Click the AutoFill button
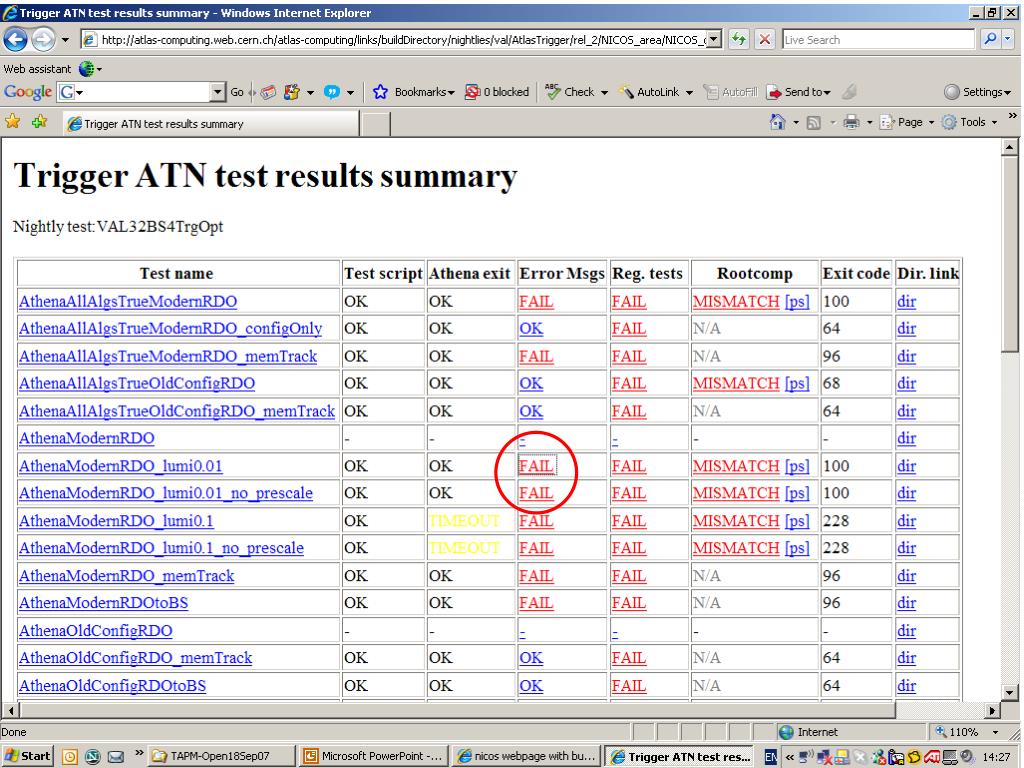This screenshot has height=768, width=1024. pos(731,92)
